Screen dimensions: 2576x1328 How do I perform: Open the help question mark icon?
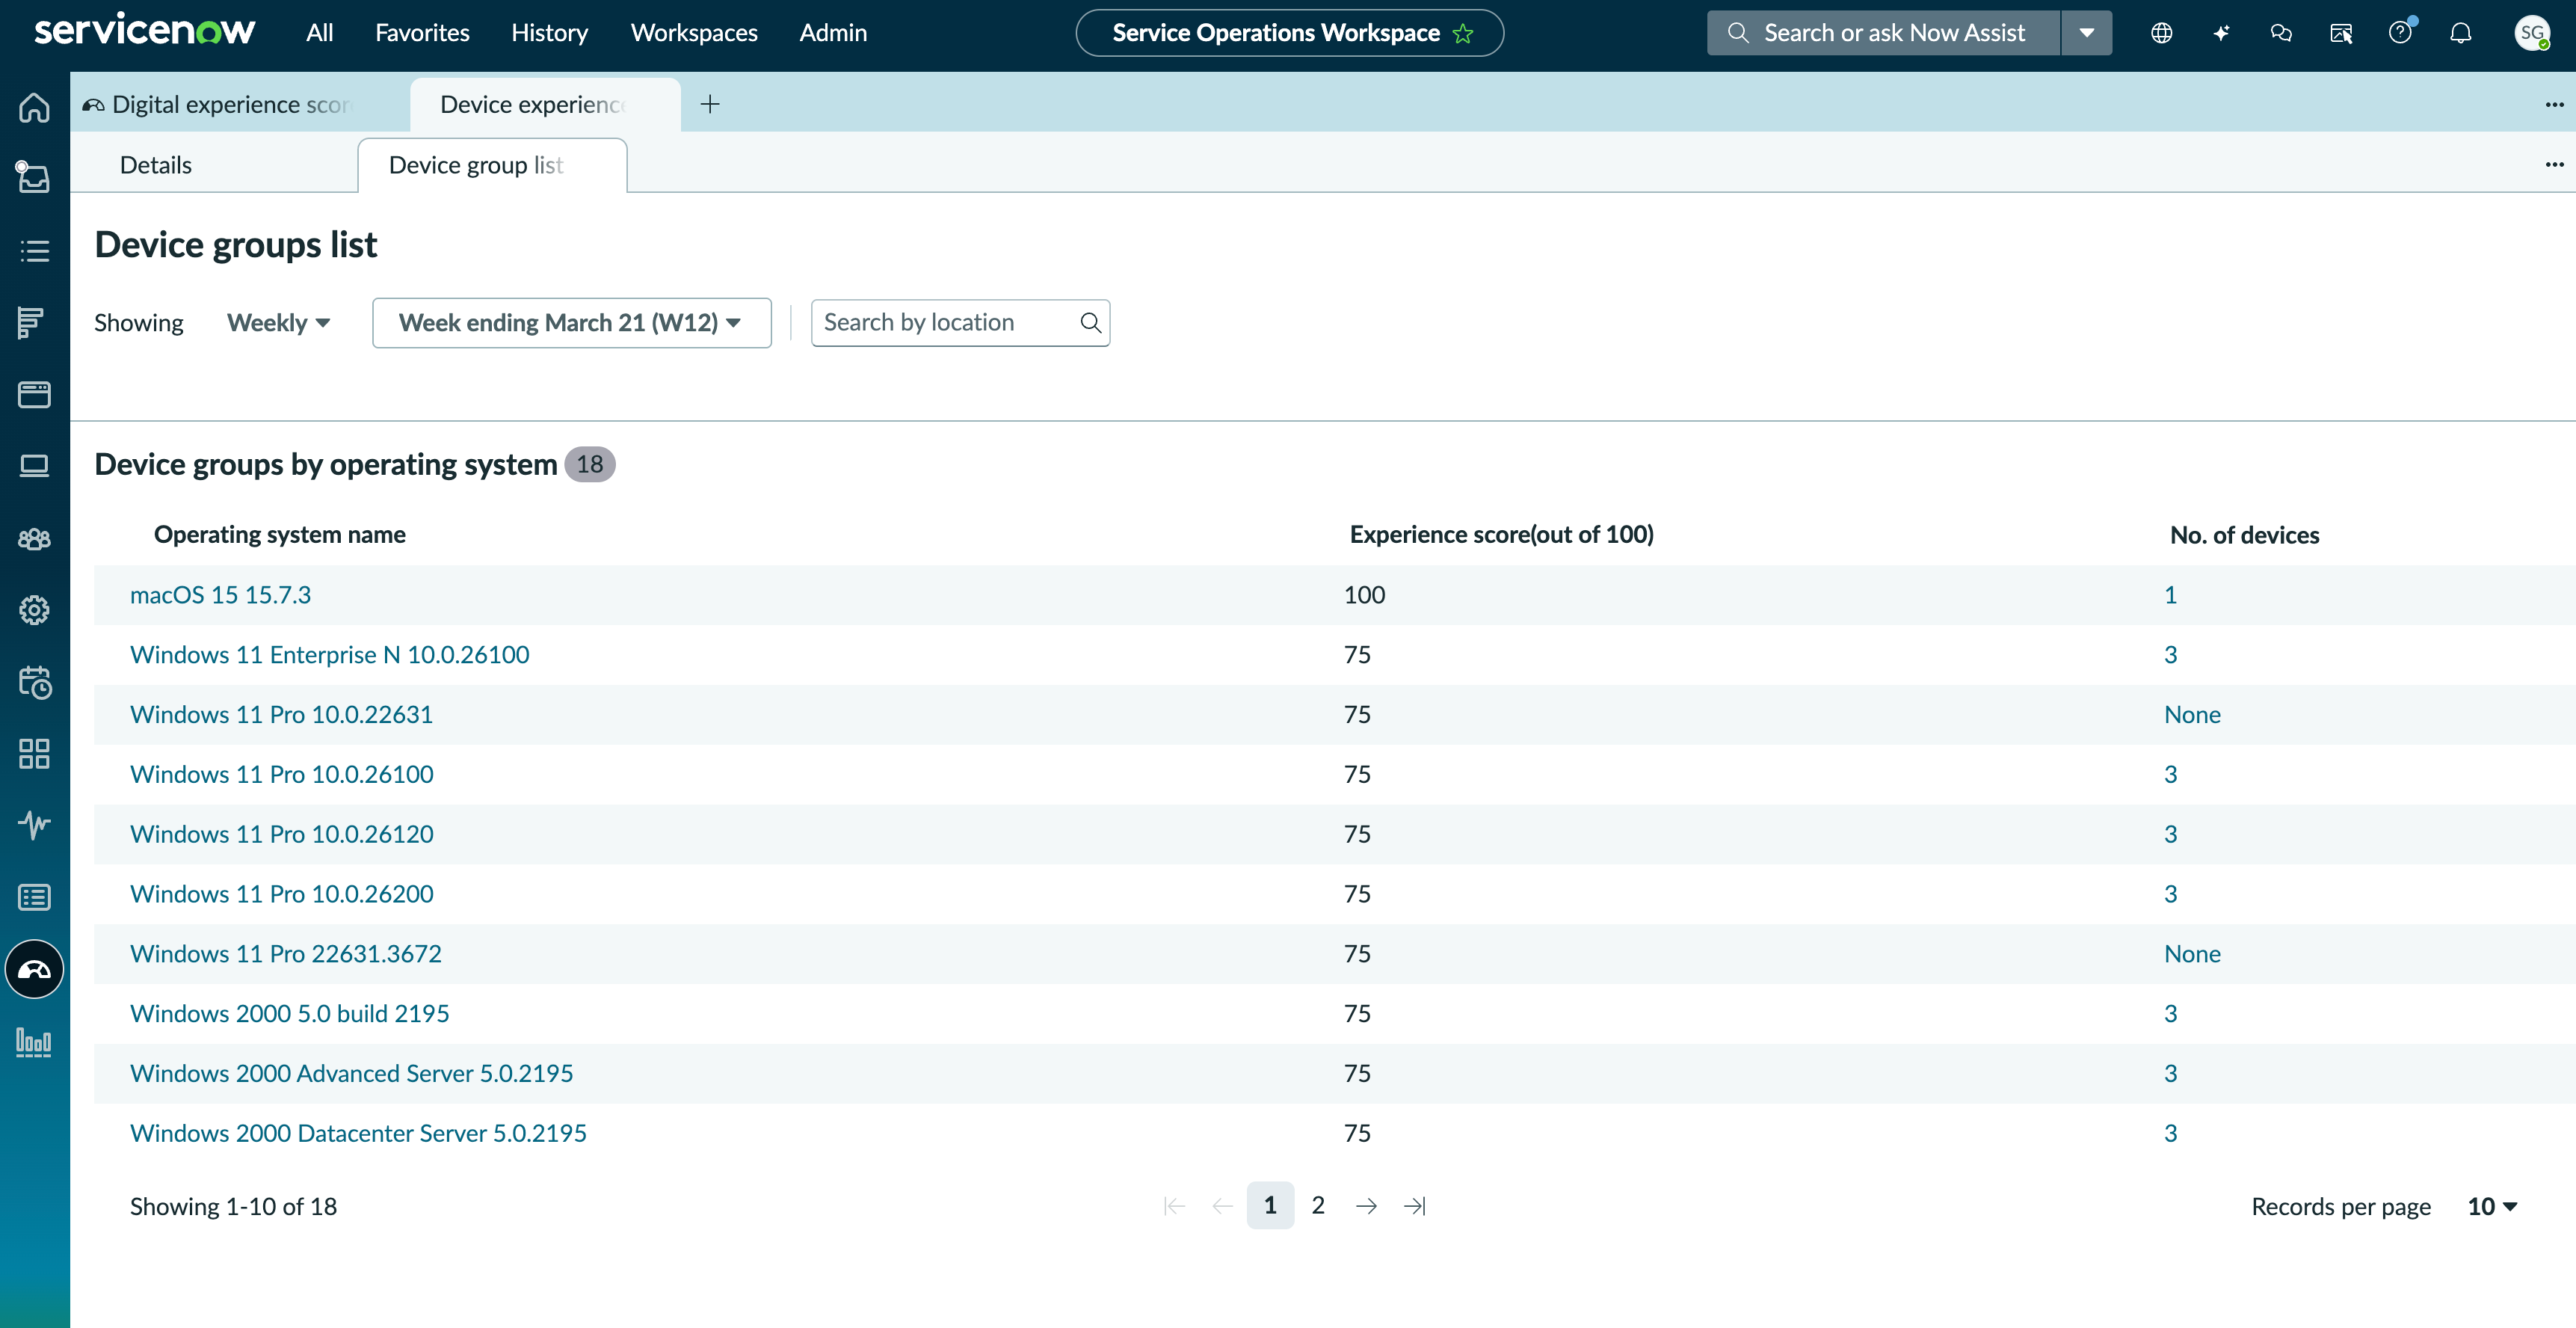tap(2400, 33)
